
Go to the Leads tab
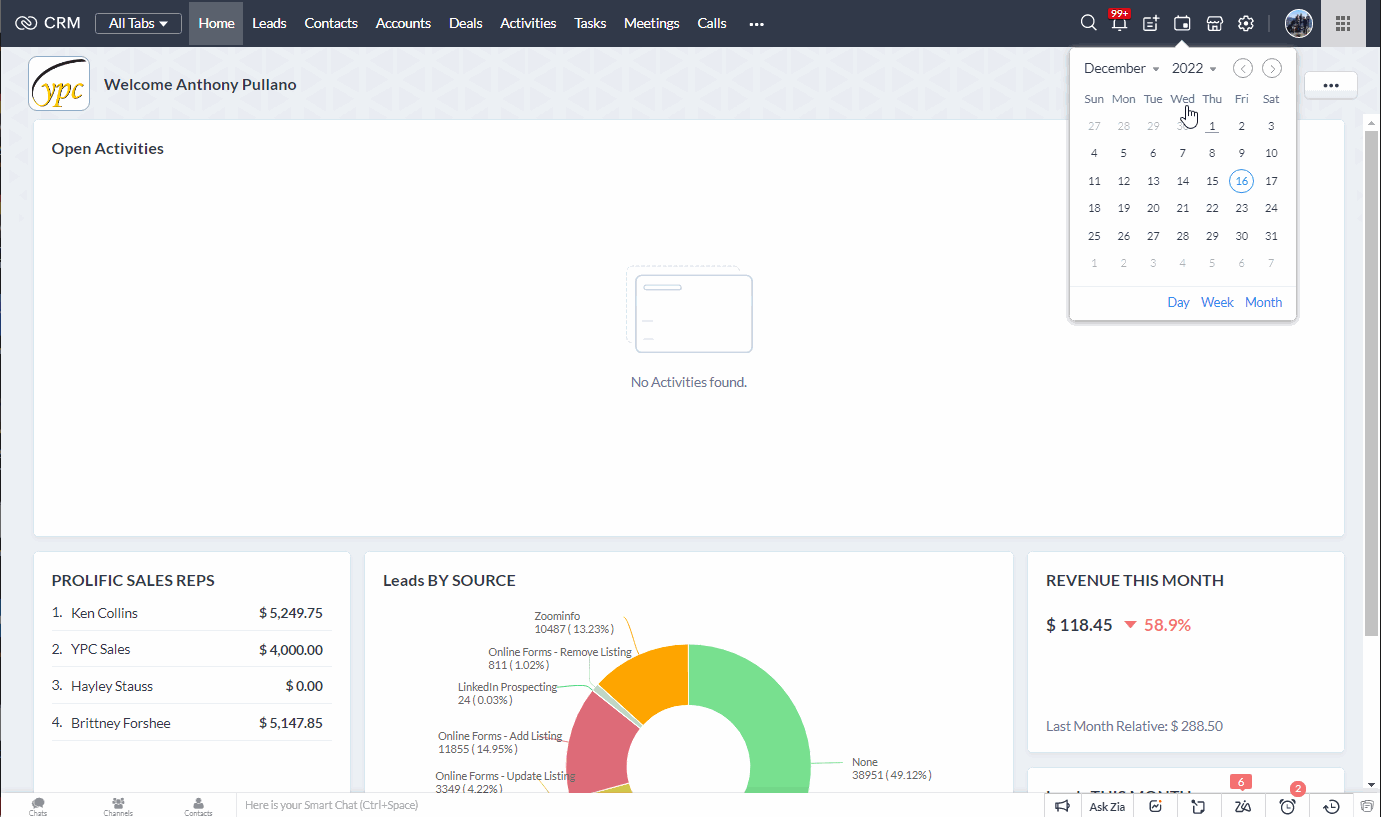tap(269, 23)
